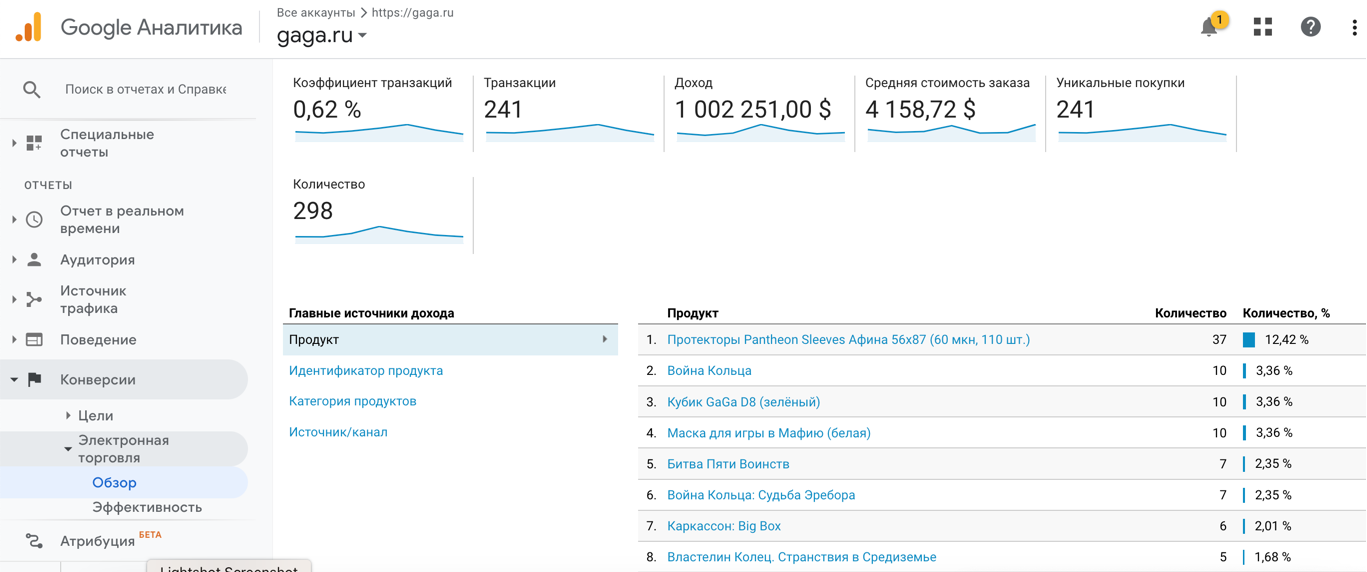The width and height of the screenshot is (1367, 572).
Task: Open Война Кольца: Судьба Эребора link
Action: (x=761, y=495)
